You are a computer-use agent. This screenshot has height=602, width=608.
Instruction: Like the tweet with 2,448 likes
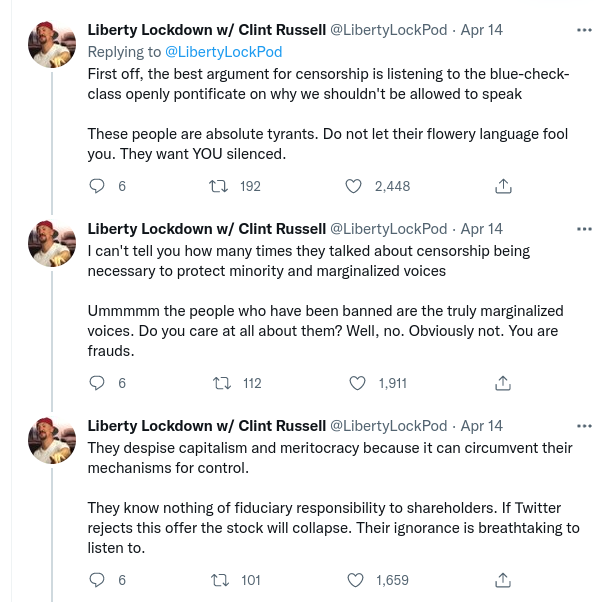(x=353, y=186)
